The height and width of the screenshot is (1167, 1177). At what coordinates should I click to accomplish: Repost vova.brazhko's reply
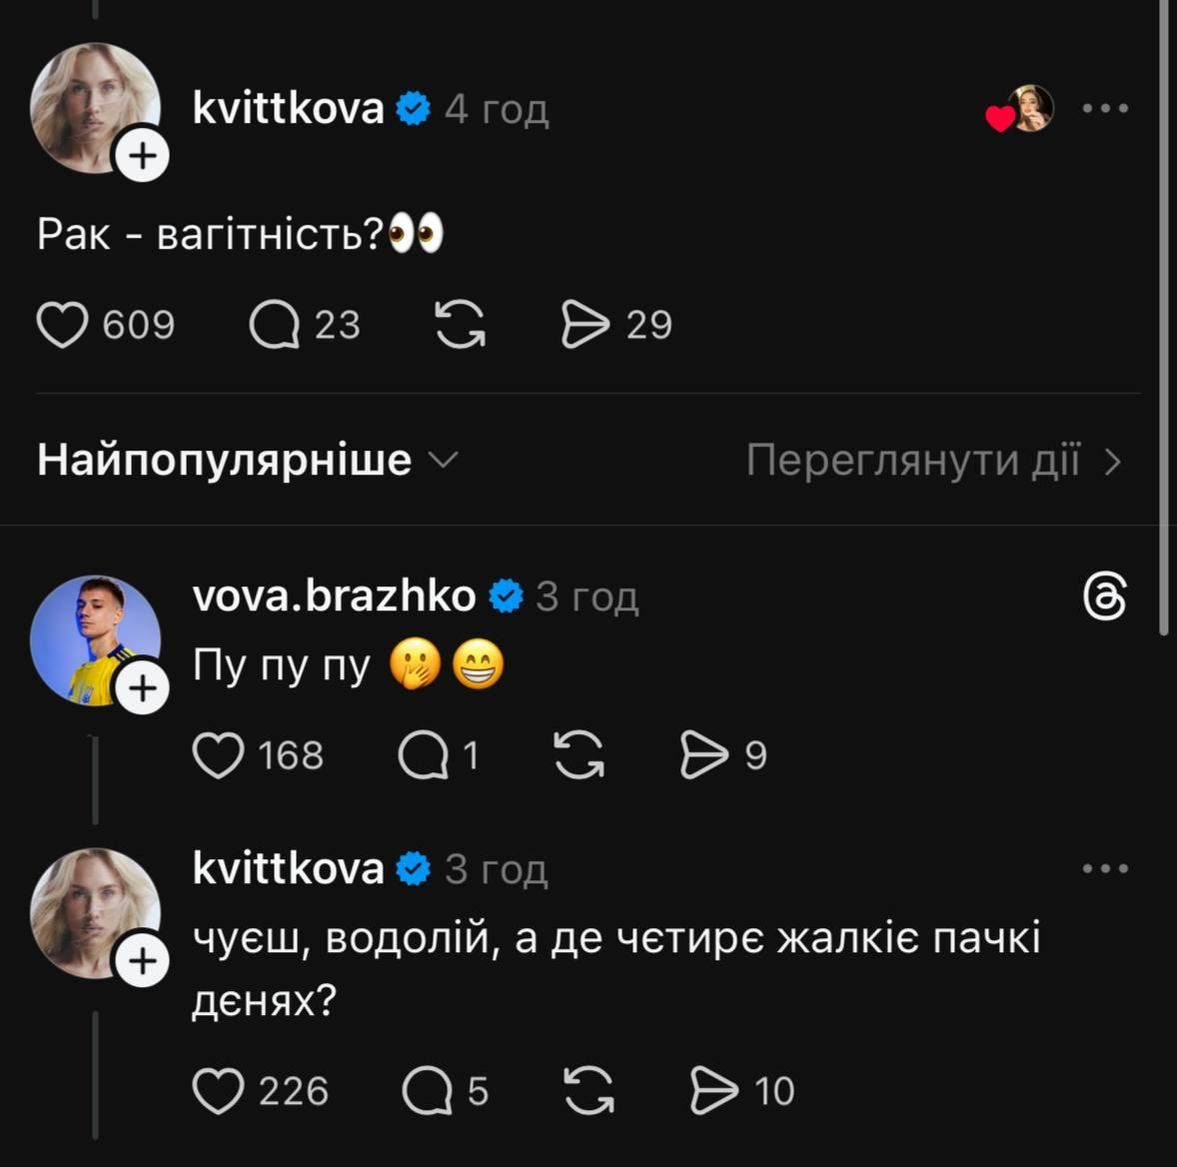[579, 755]
